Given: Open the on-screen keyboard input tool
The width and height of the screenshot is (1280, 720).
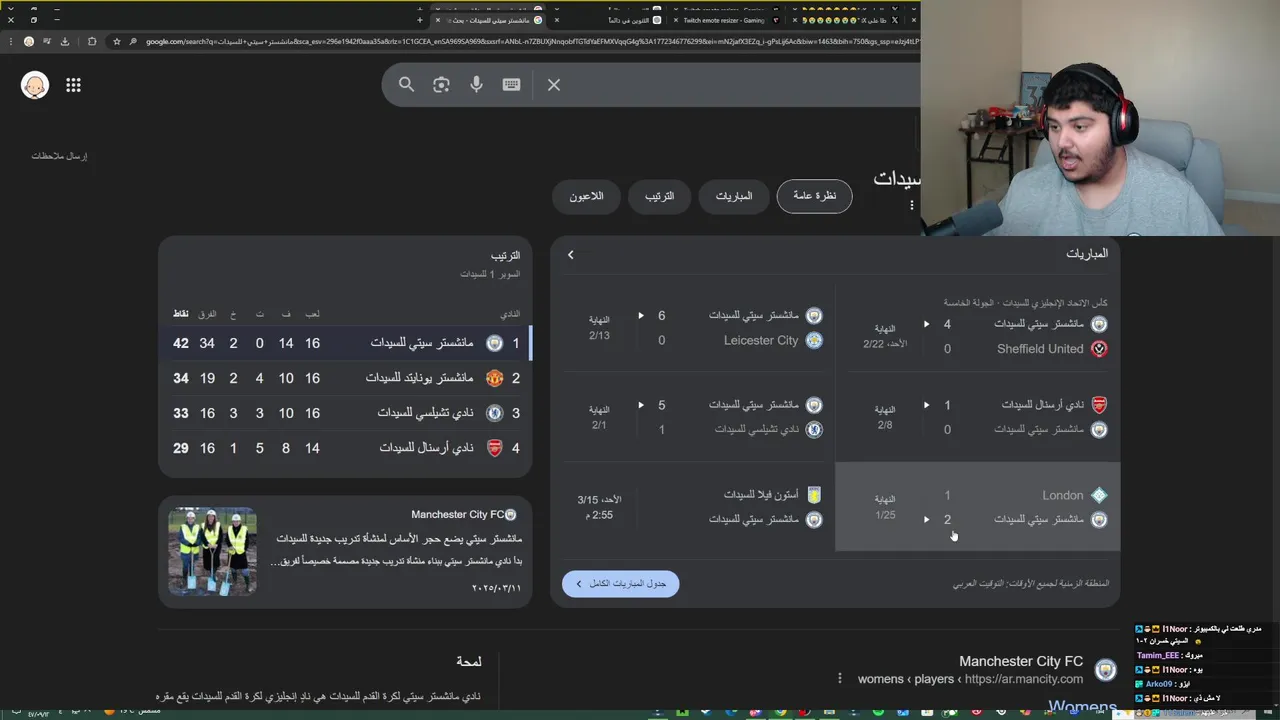Looking at the screenshot, I should tap(511, 85).
